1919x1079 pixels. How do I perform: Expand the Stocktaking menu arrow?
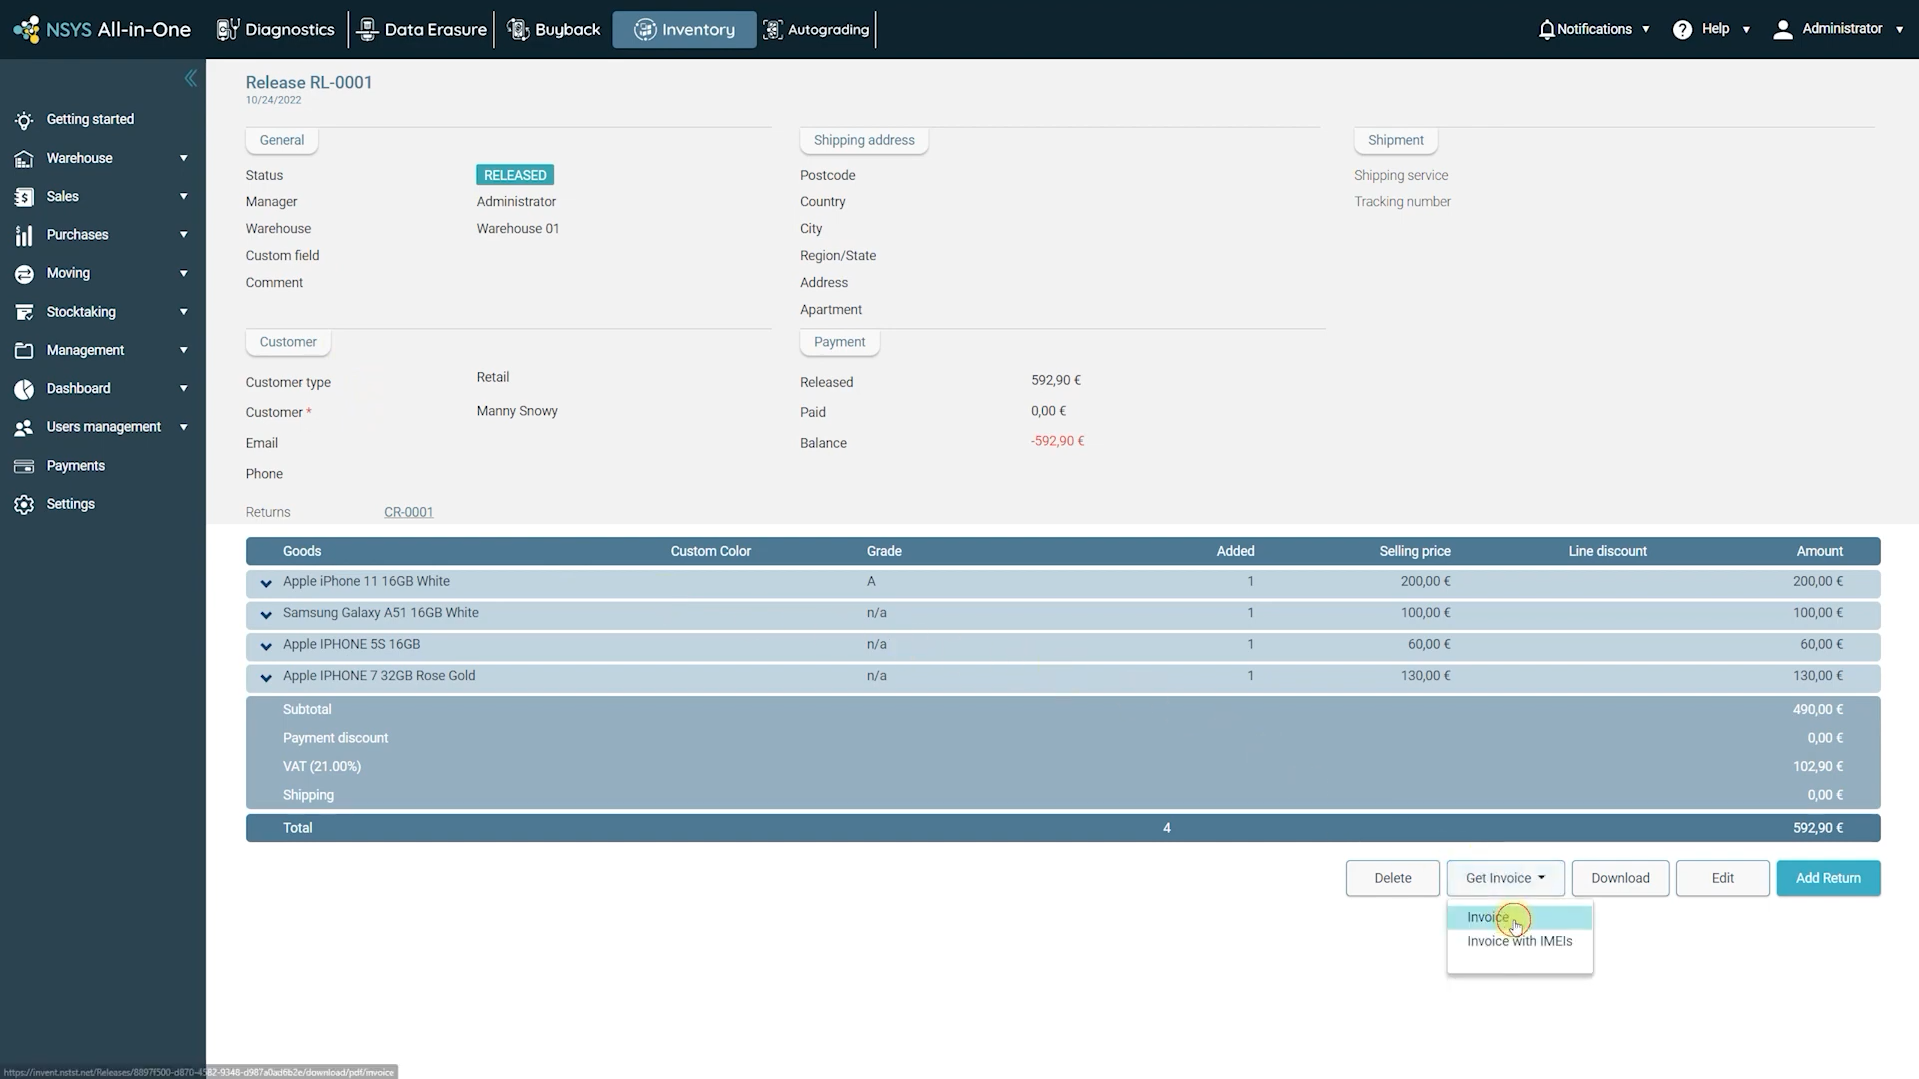(183, 312)
